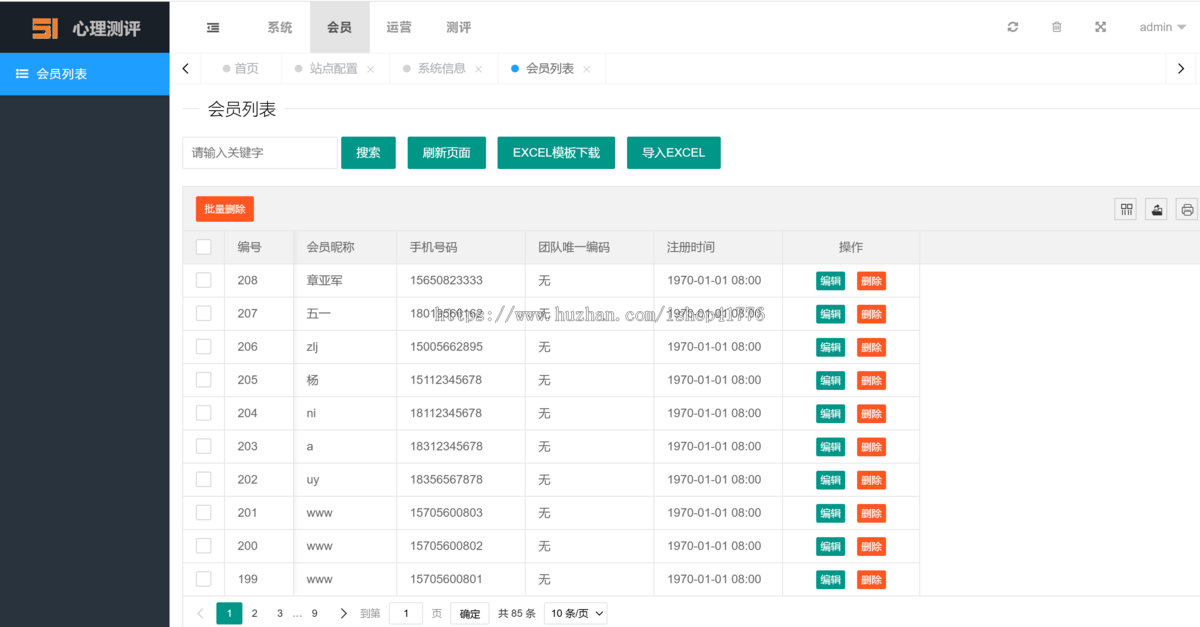The width and height of the screenshot is (1200, 627).
Task: Check the box for member 203
Action: click(204, 446)
